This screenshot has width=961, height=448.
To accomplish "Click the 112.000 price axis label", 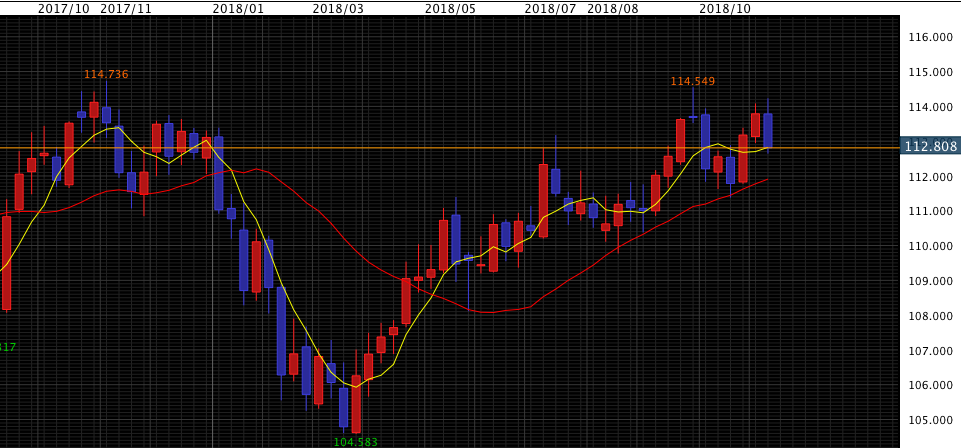I will [x=930, y=177].
